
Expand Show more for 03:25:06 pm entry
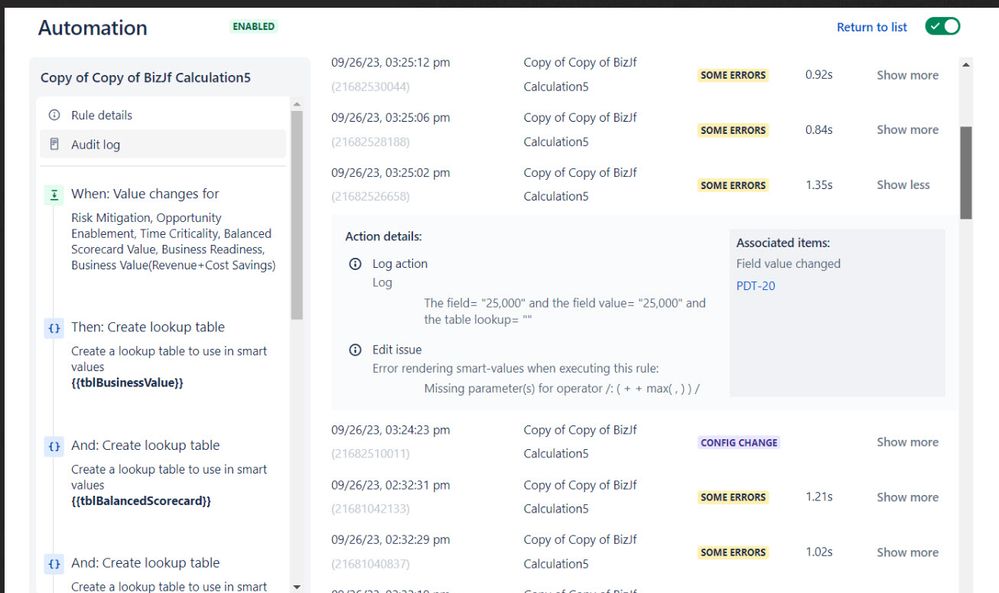pos(907,130)
